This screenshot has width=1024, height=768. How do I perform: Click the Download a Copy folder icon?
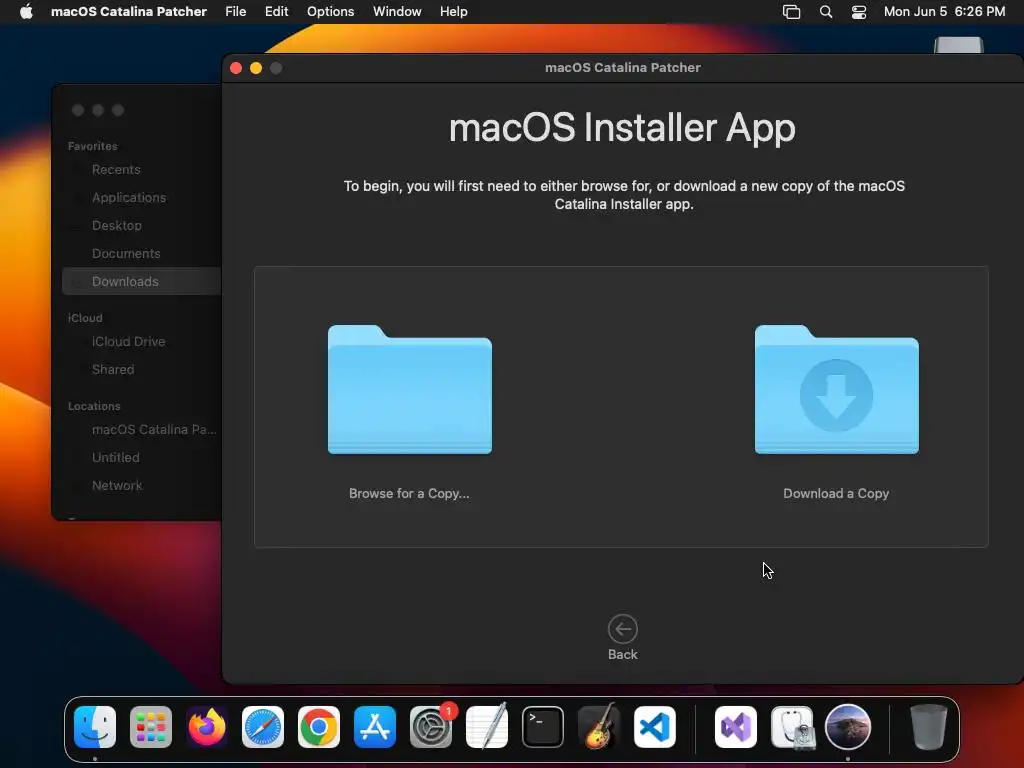click(837, 389)
